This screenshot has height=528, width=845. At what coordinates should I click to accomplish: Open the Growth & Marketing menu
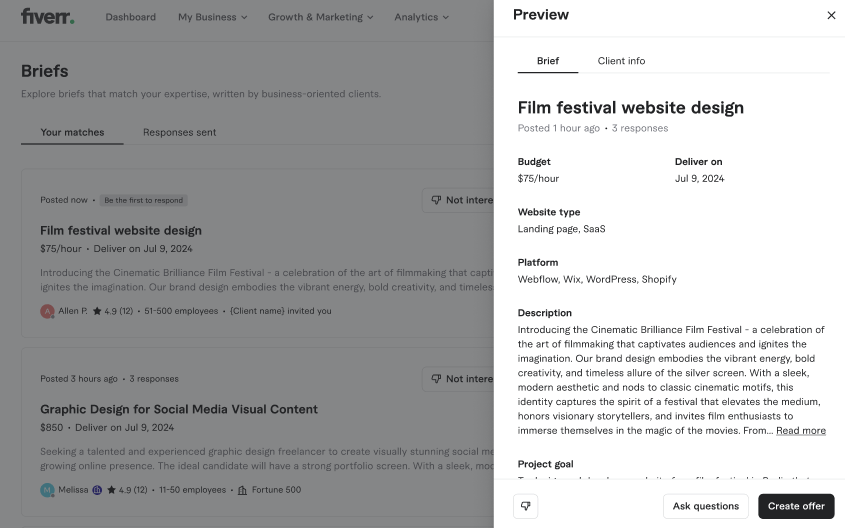pos(320,17)
